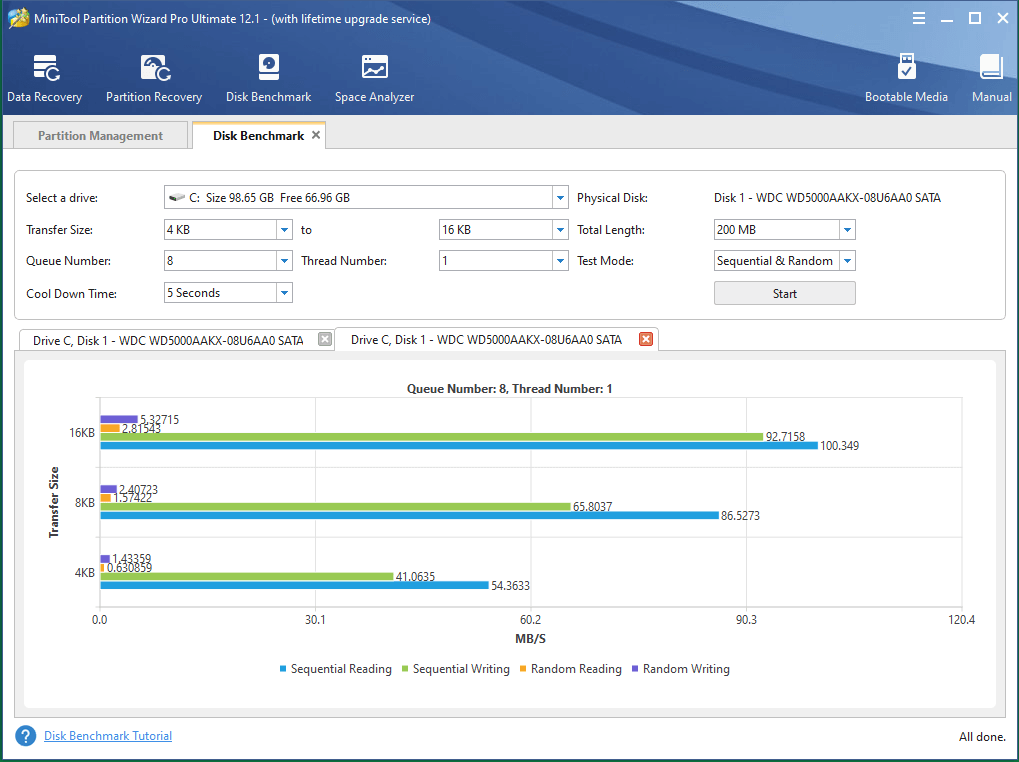Expand the Thread Number dropdown
1019x762 pixels.
[x=560, y=260]
